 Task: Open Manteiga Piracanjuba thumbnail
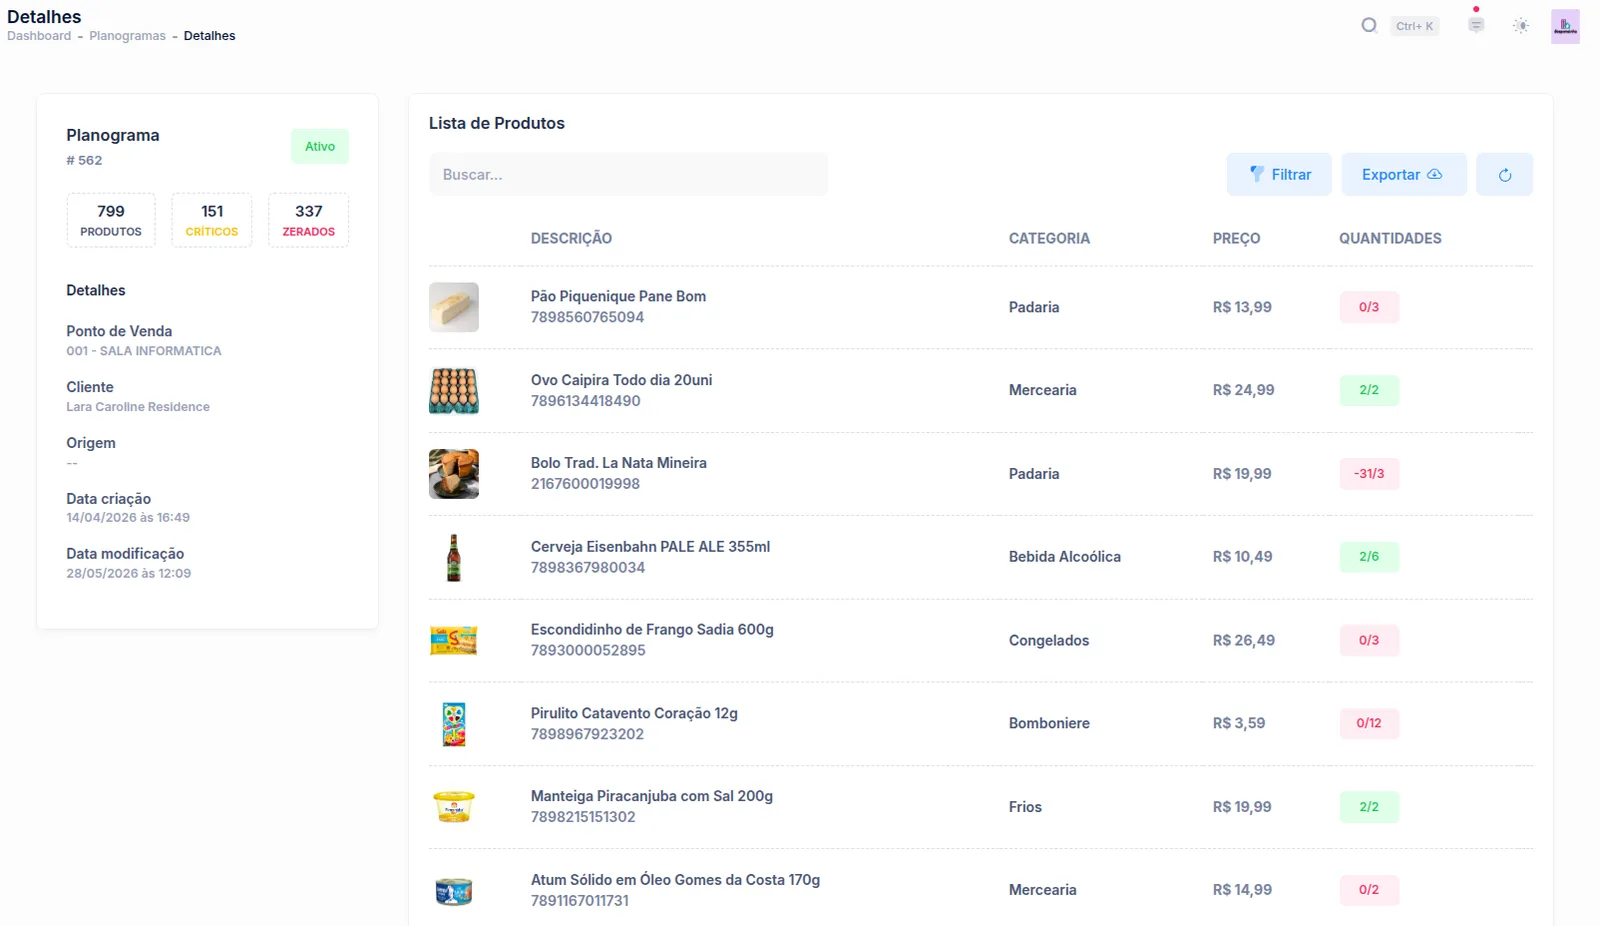coord(454,807)
